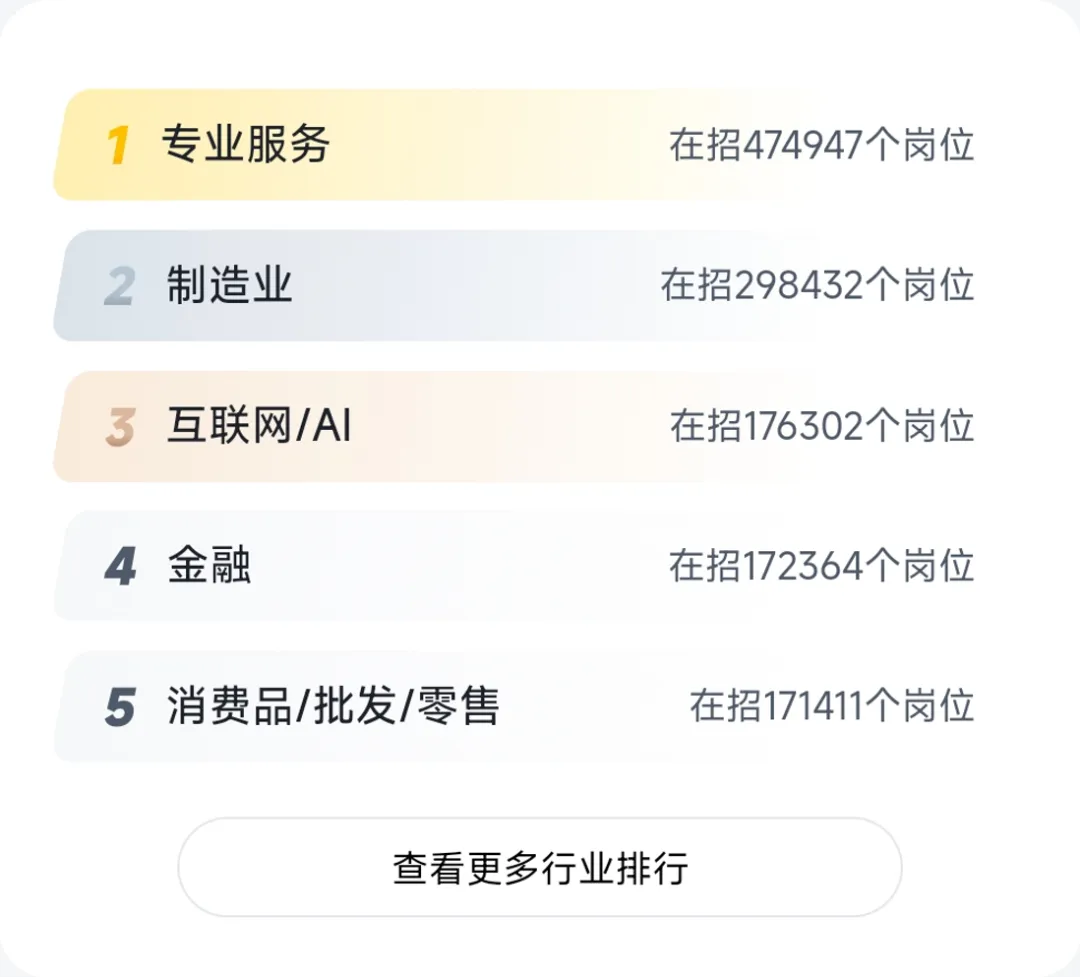View 在招474947个岗位 job listings

[822, 145]
